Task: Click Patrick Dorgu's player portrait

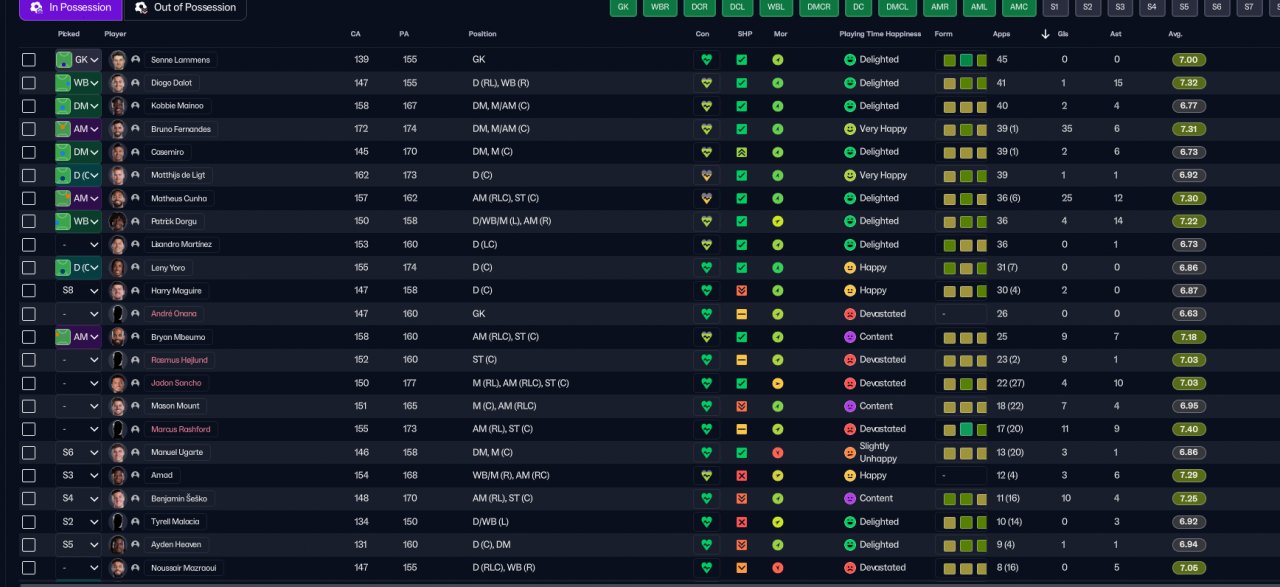Action: click(118, 221)
